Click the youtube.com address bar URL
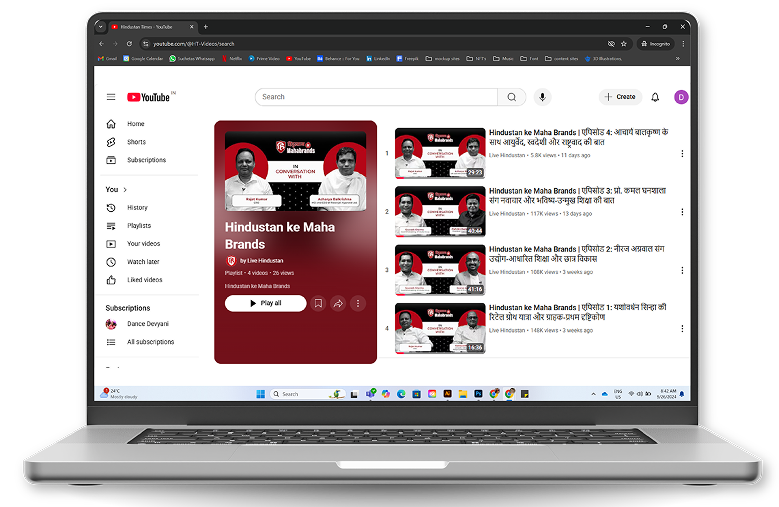 [x=194, y=44]
